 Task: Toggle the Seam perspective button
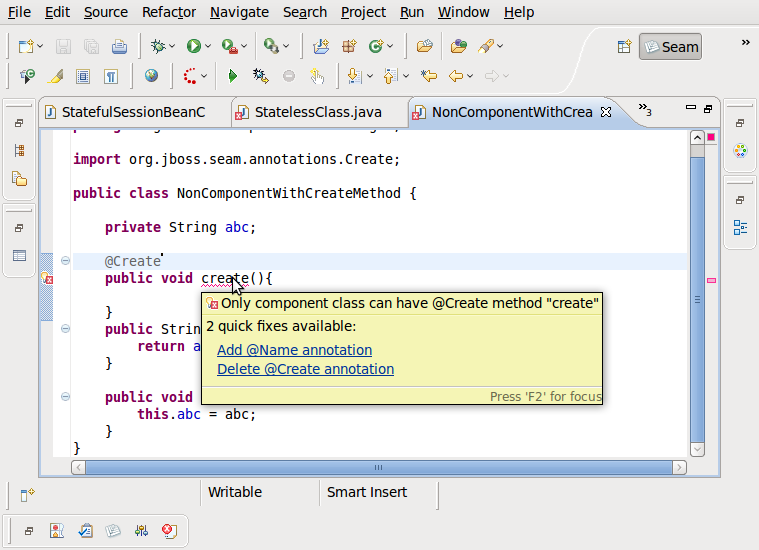(x=670, y=46)
